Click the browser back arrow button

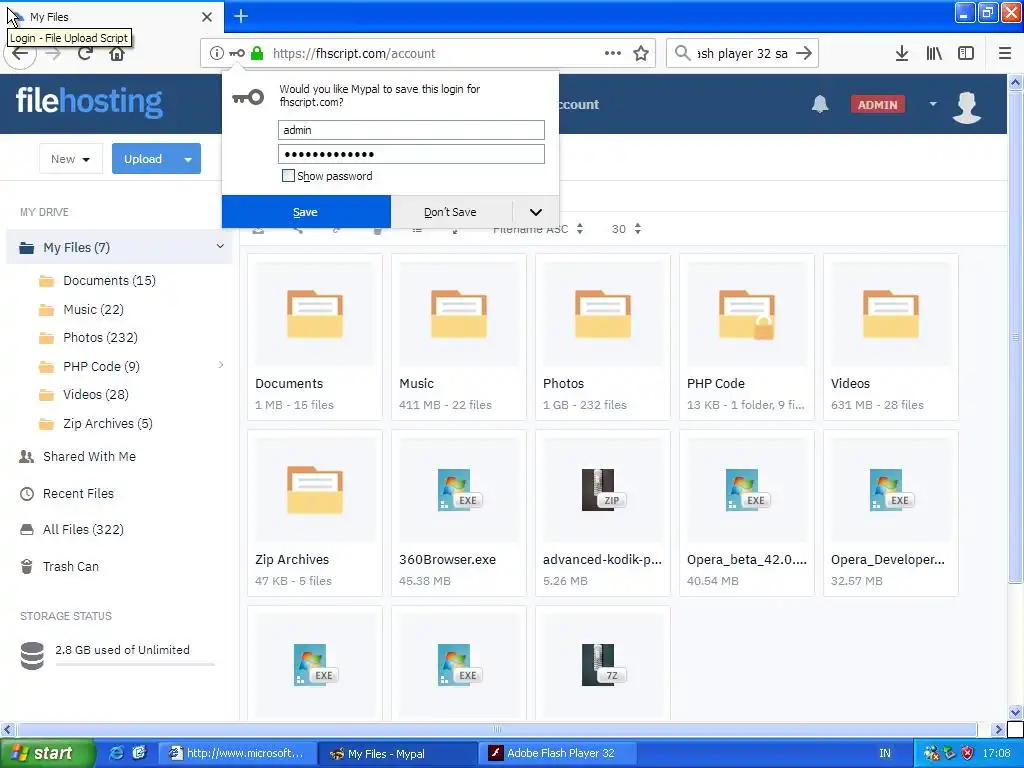click(20, 54)
